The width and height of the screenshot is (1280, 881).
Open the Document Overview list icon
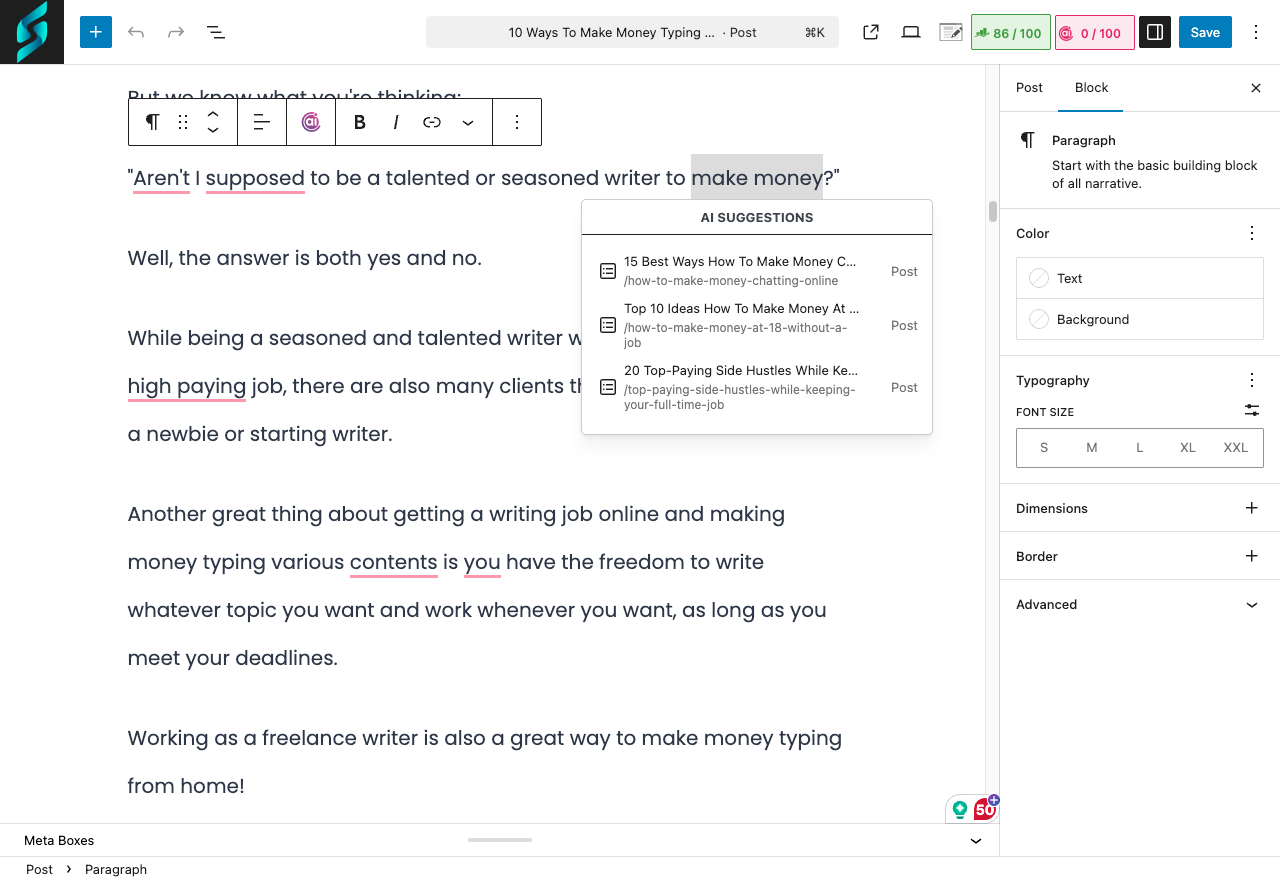[x=216, y=32]
